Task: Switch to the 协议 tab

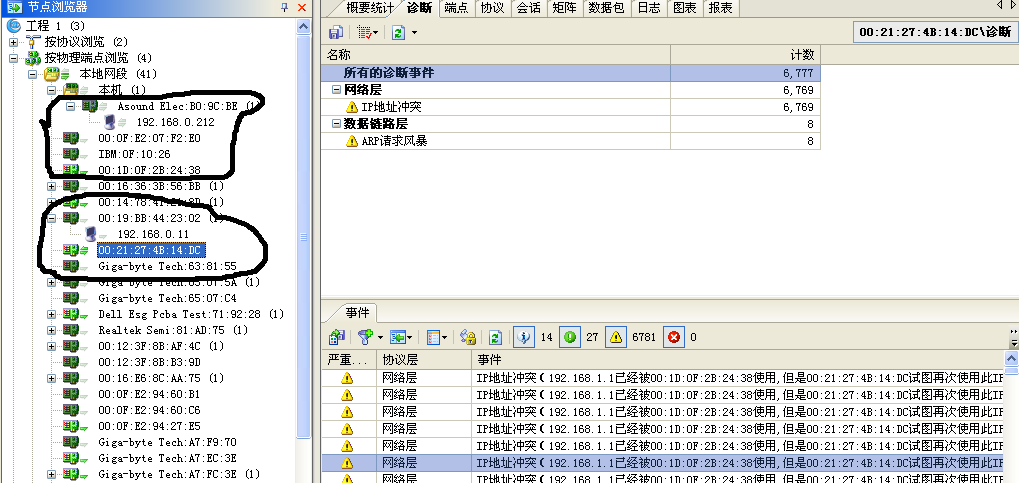Action: (x=491, y=8)
